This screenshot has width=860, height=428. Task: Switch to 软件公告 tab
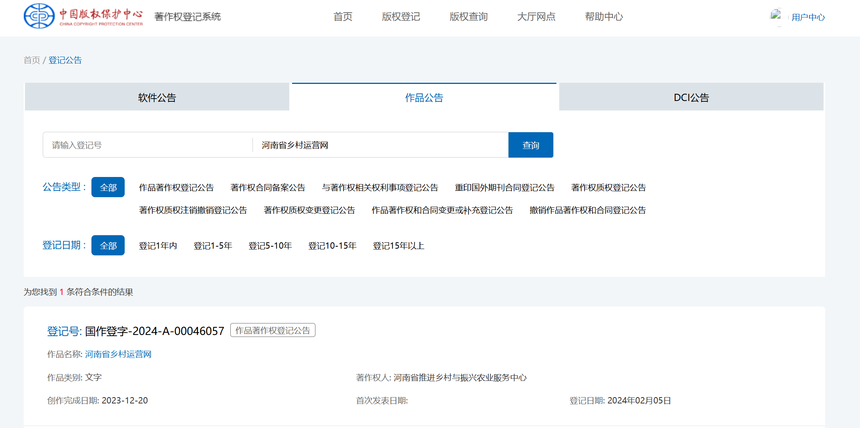click(x=157, y=97)
